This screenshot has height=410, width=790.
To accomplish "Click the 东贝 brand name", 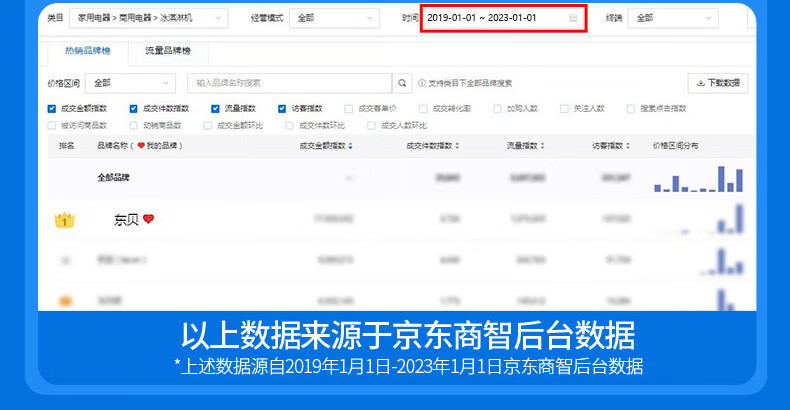I will 126,220.
